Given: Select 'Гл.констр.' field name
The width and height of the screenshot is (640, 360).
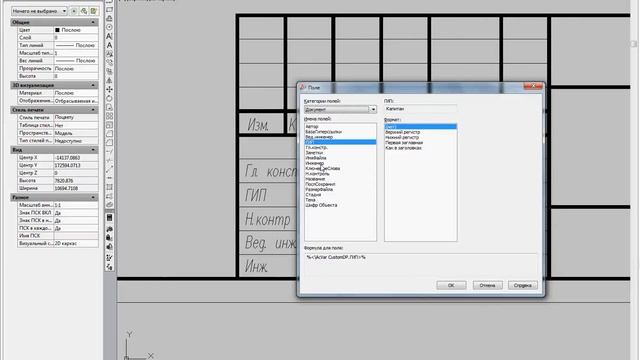Looking at the screenshot, I should [316, 147].
